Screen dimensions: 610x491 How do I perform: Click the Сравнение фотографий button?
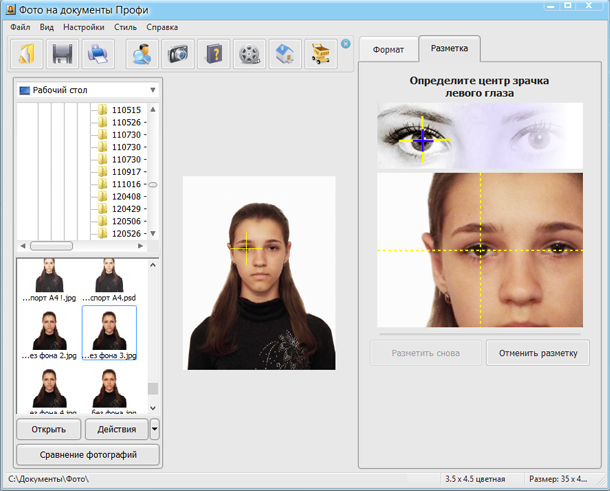(x=88, y=454)
